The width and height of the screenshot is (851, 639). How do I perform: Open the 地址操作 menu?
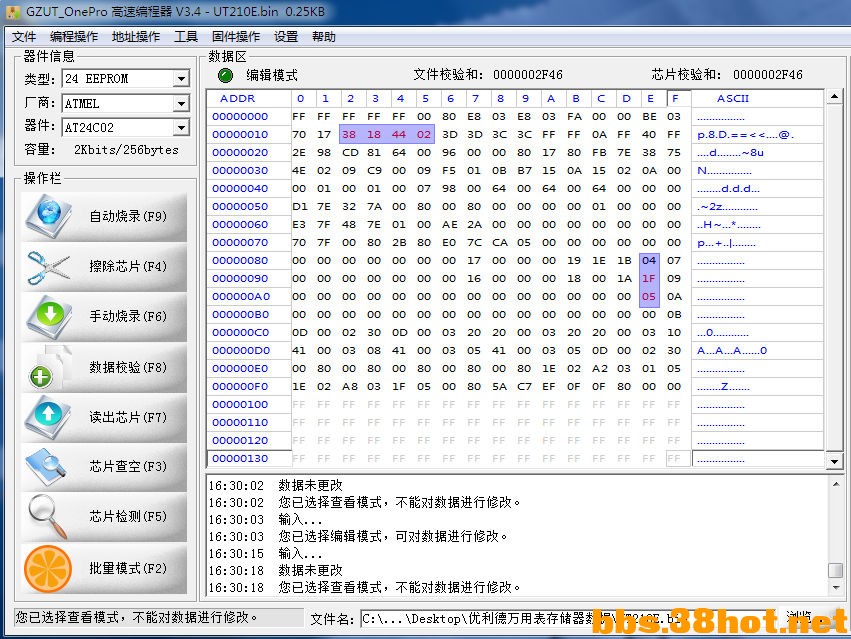136,37
